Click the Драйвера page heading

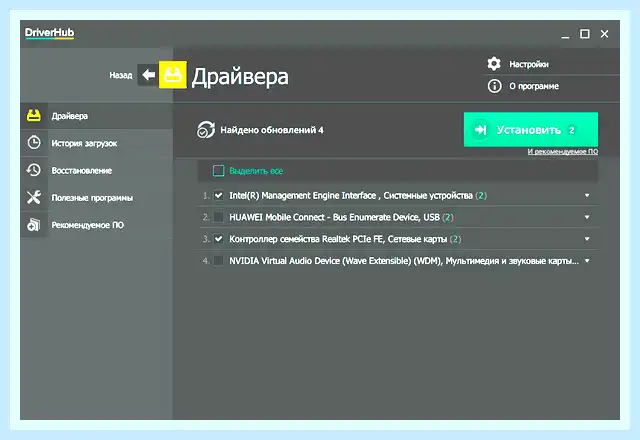(x=240, y=76)
